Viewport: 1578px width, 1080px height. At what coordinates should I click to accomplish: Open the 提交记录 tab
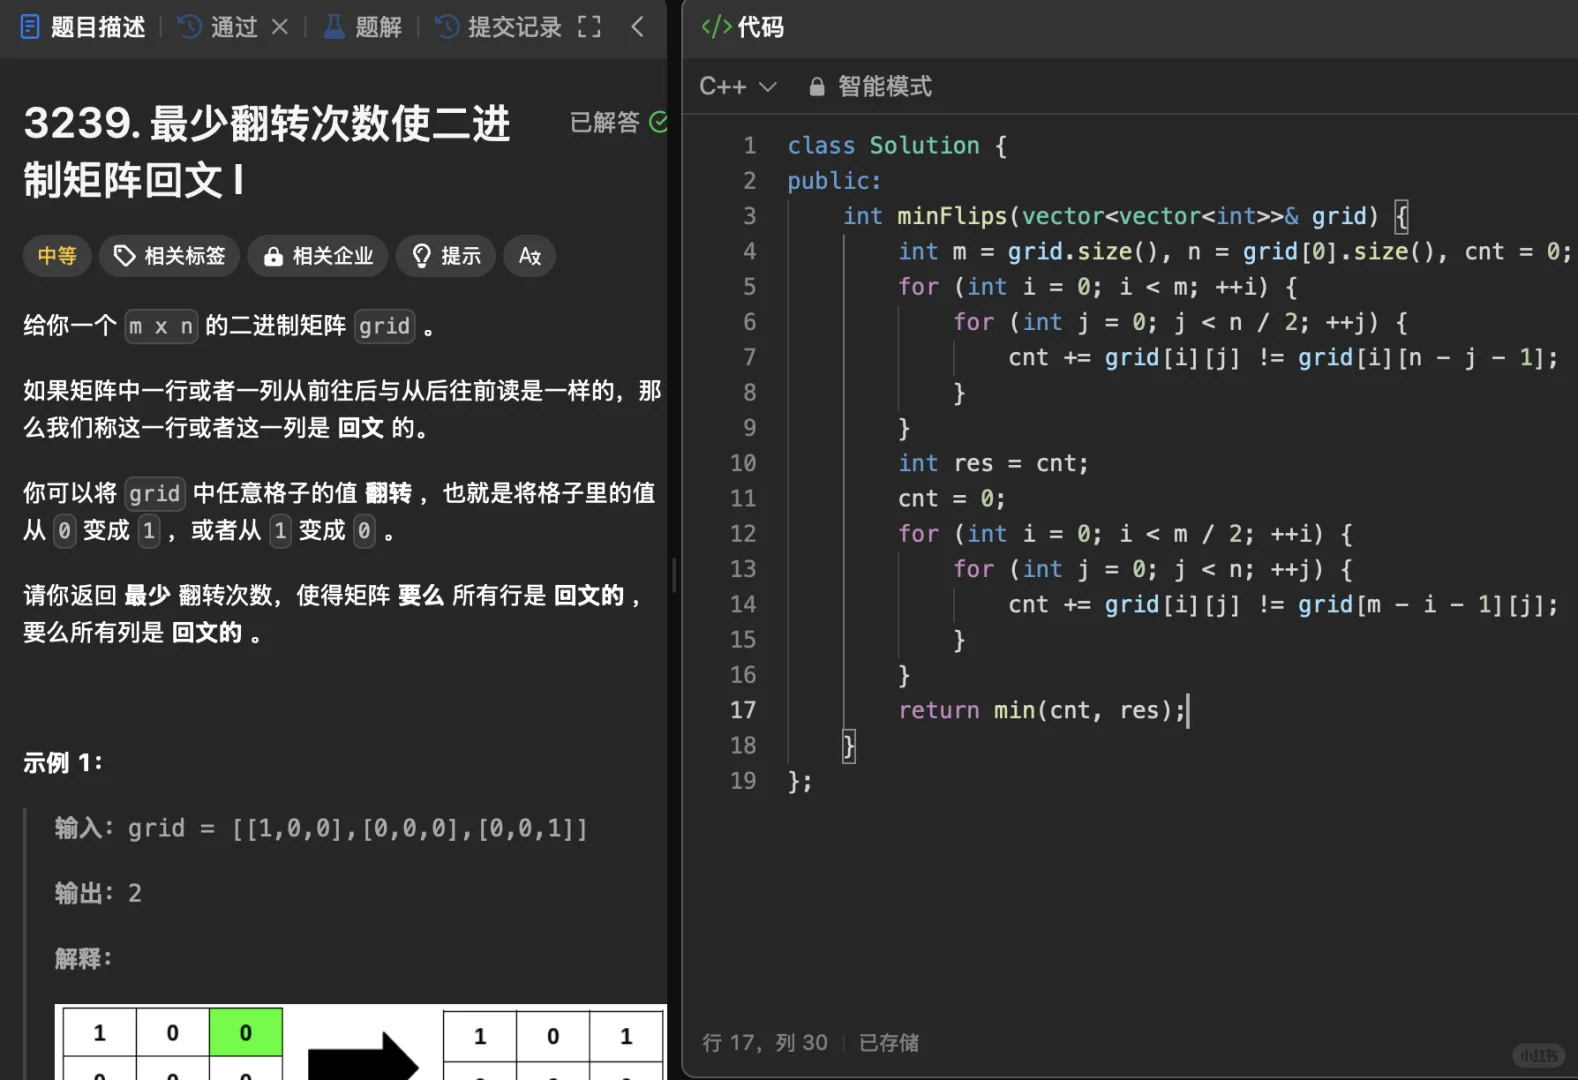point(499,27)
